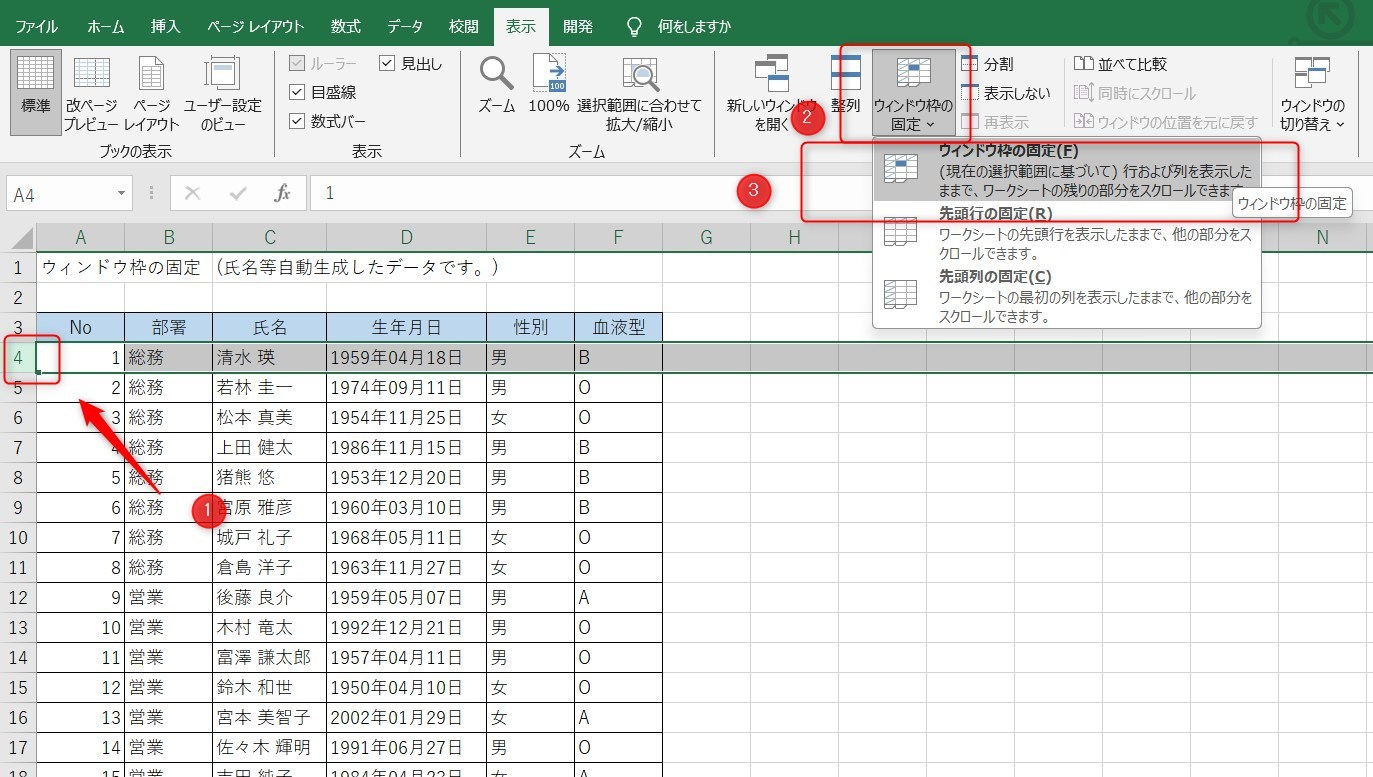Open a new window (新しいウィンドウを開く)
This screenshot has height=777, width=1373.
[x=771, y=92]
